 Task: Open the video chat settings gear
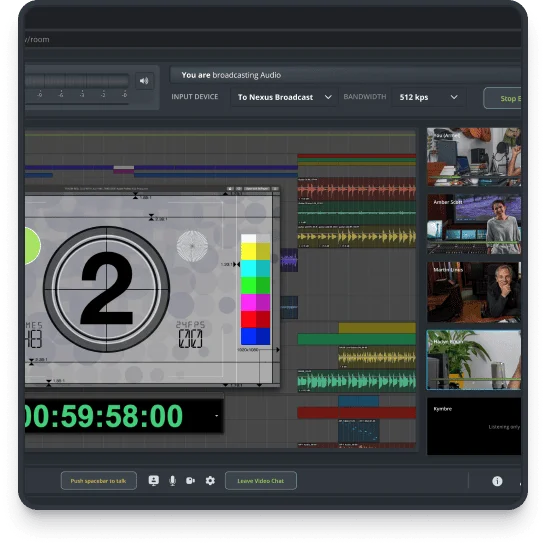coord(210,481)
